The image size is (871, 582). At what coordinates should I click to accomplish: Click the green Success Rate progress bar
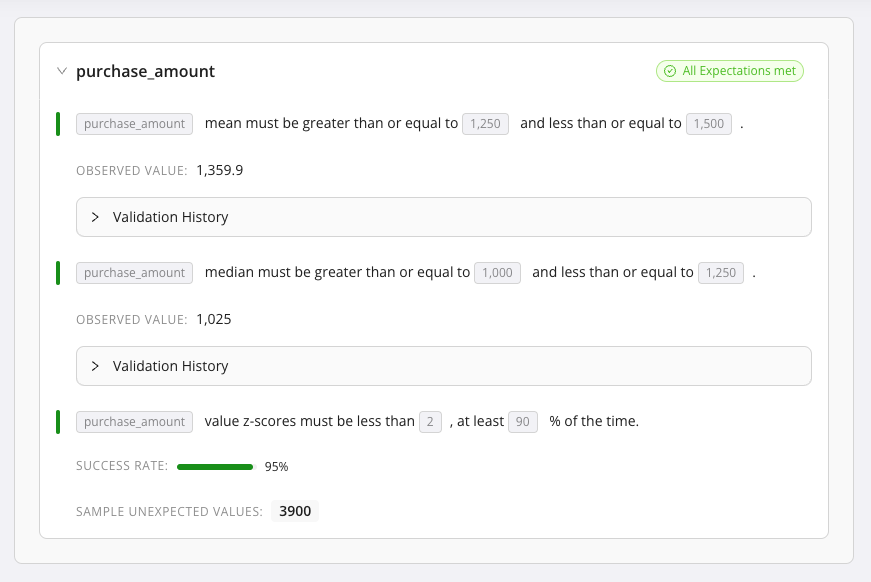point(215,466)
